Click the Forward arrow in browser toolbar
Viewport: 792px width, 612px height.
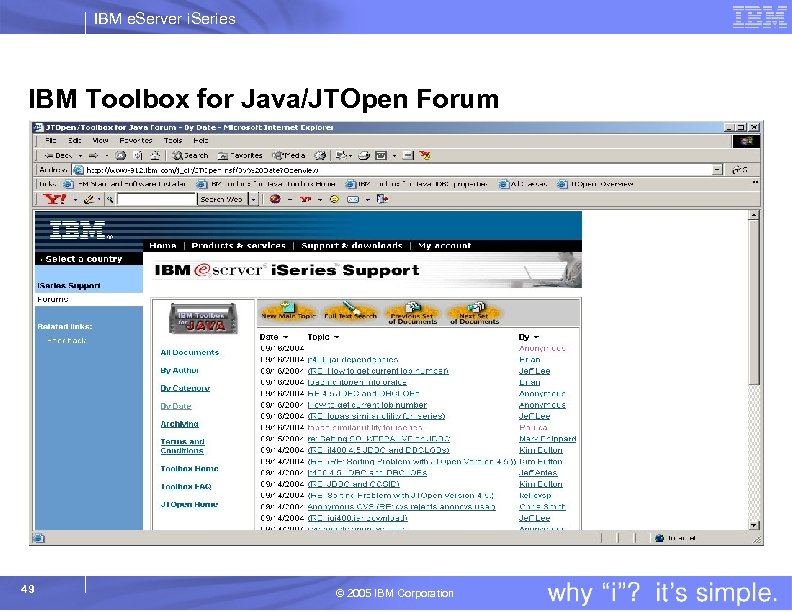coord(93,156)
